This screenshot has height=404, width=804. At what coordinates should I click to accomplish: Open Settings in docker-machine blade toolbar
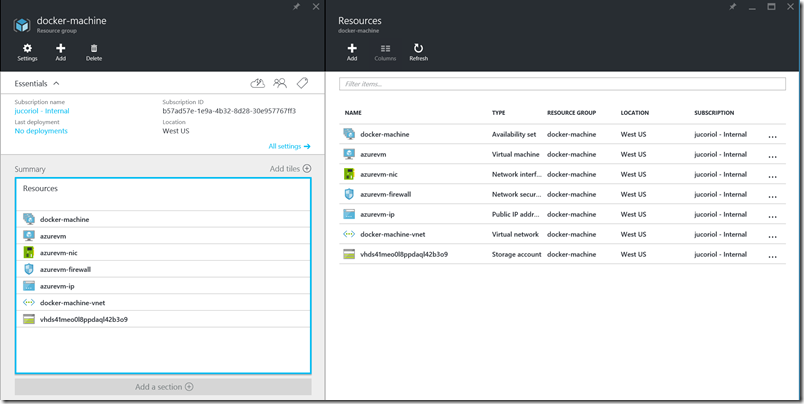pyautogui.click(x=27, y=52)
